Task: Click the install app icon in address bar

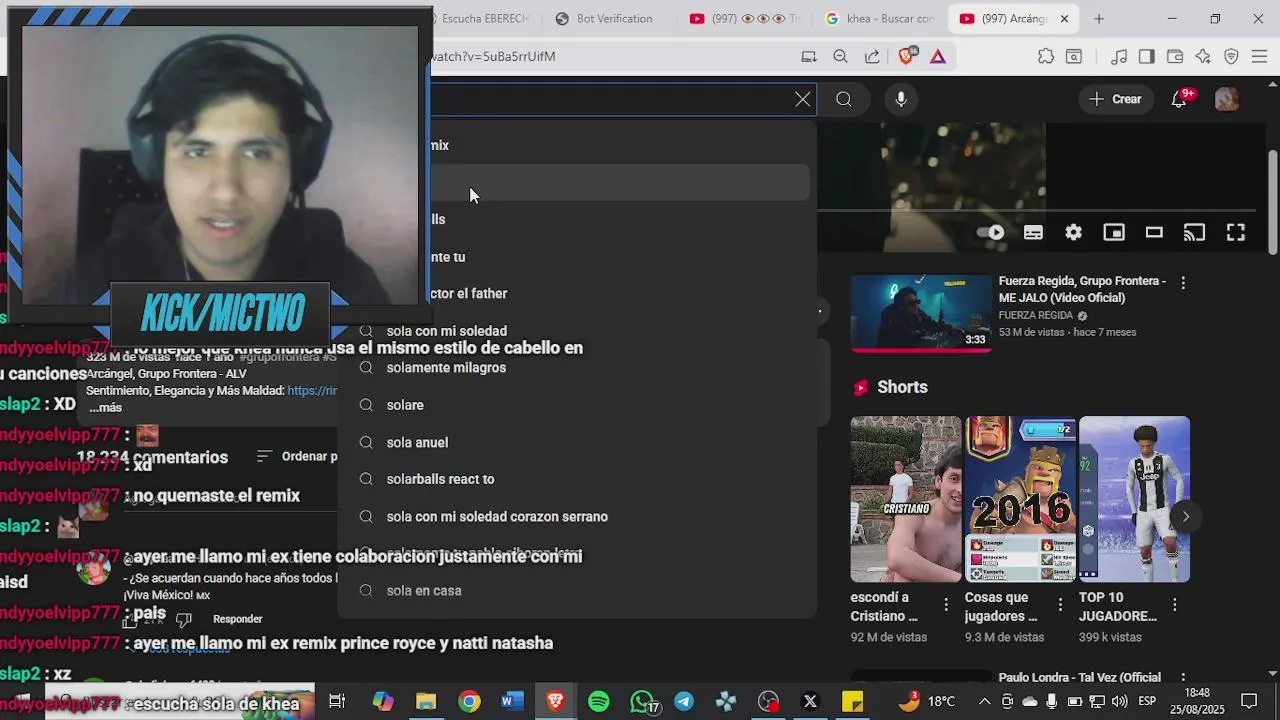Action: (x=808, y=56)
